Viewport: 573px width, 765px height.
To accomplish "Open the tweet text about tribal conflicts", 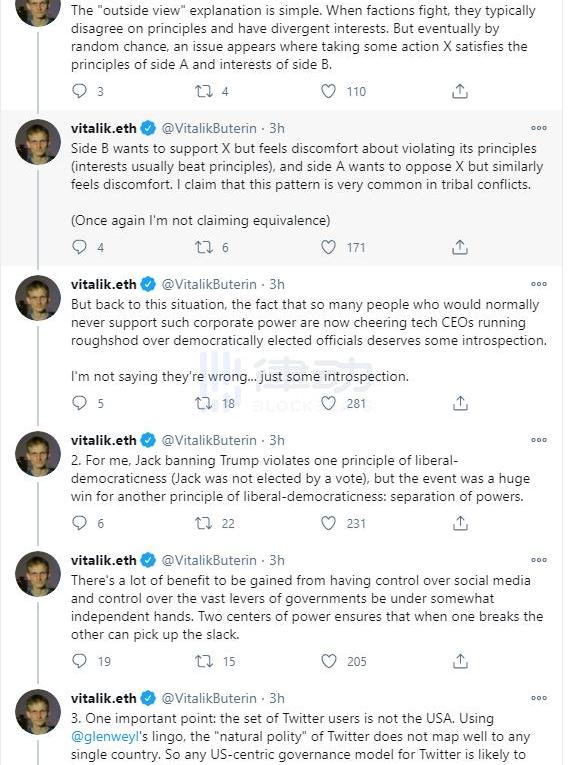I will tap(307, 184).
